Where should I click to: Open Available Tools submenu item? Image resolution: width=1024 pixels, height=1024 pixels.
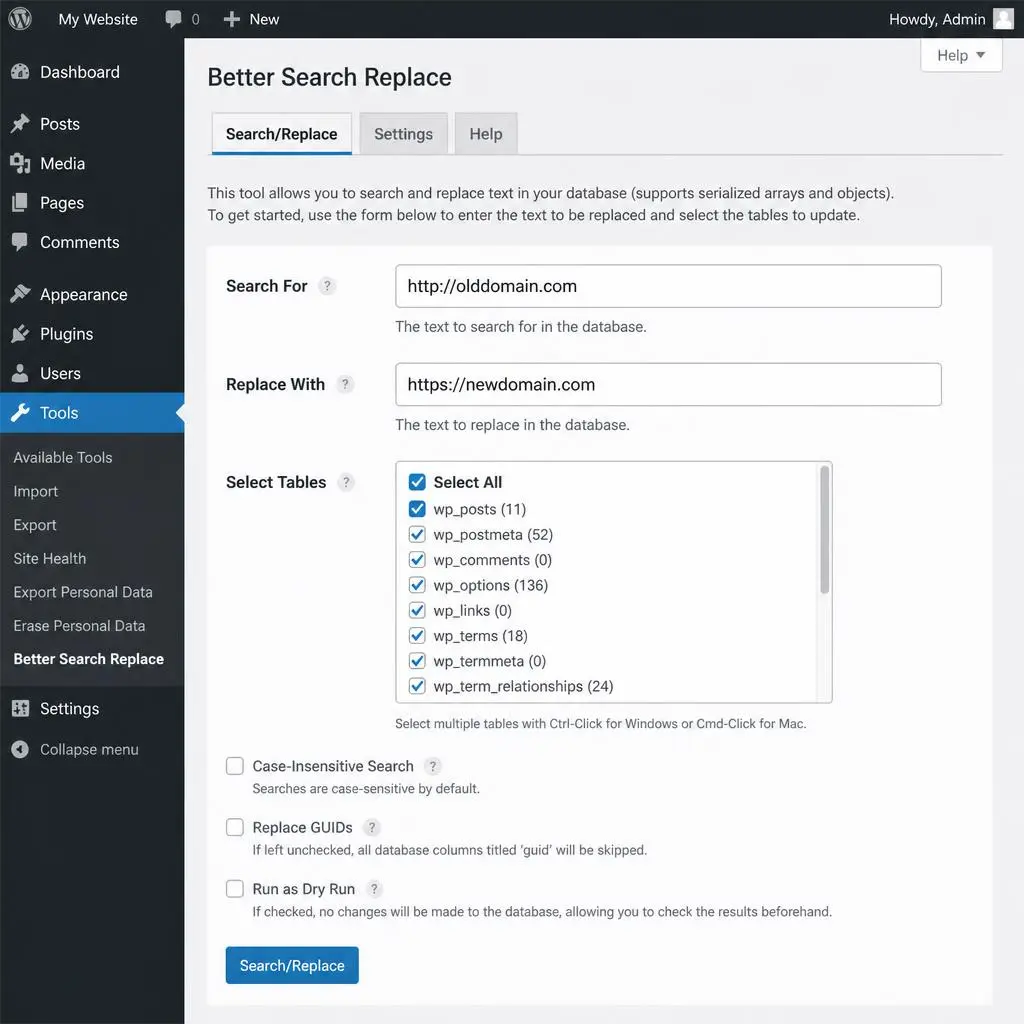[x=63, y=457]
